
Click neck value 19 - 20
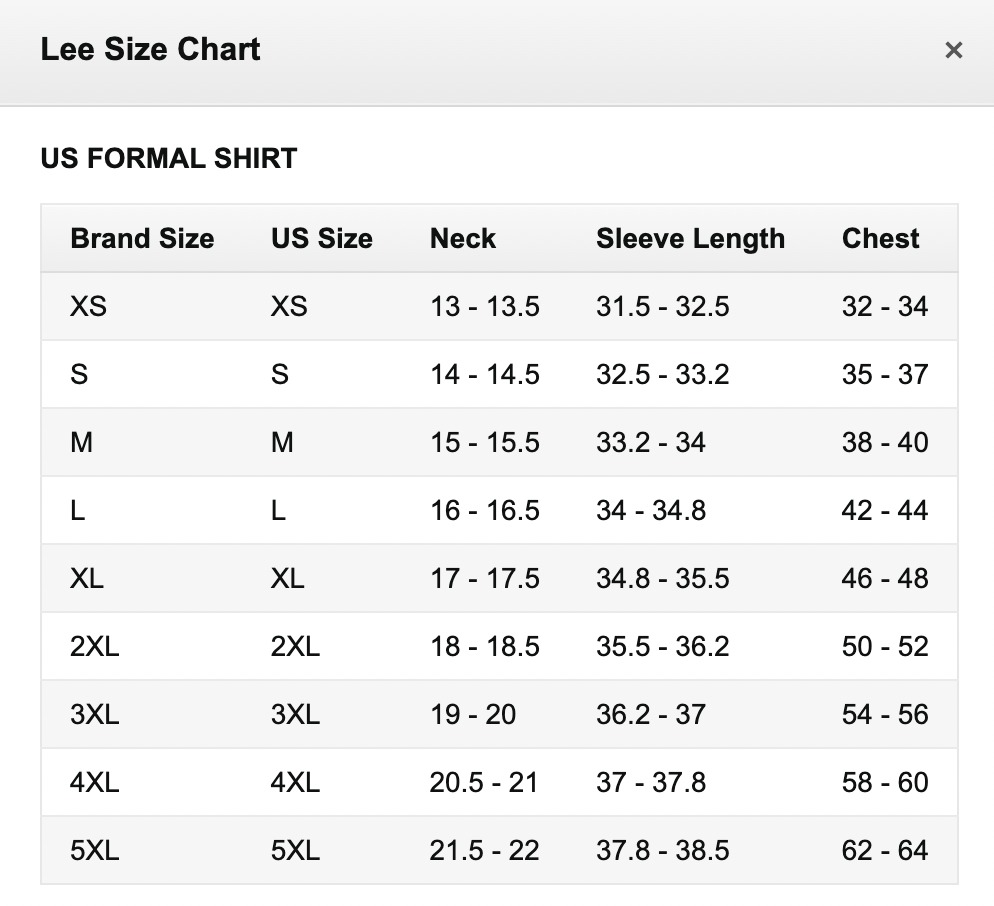point(472,714)
